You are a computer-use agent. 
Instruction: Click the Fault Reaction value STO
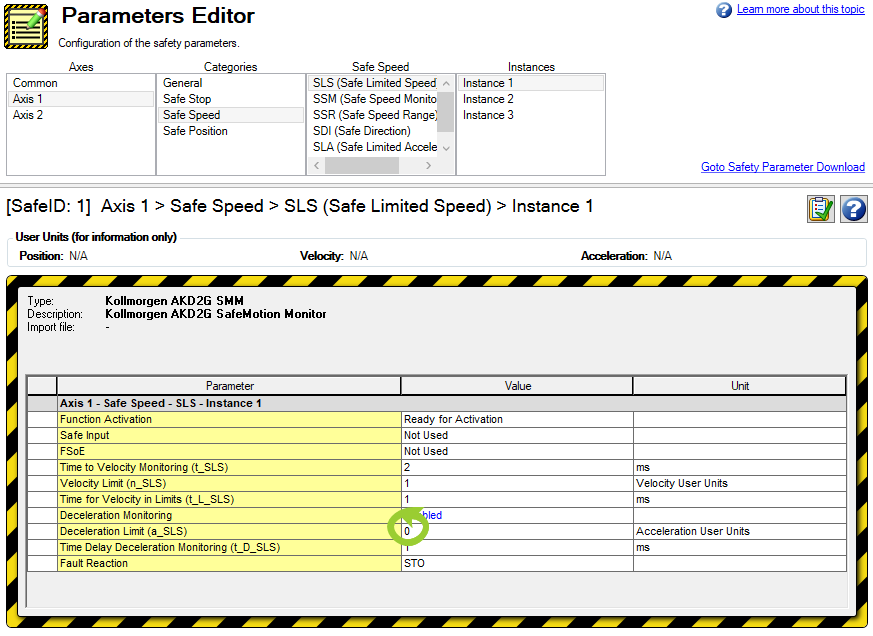(x=517, y=564)
